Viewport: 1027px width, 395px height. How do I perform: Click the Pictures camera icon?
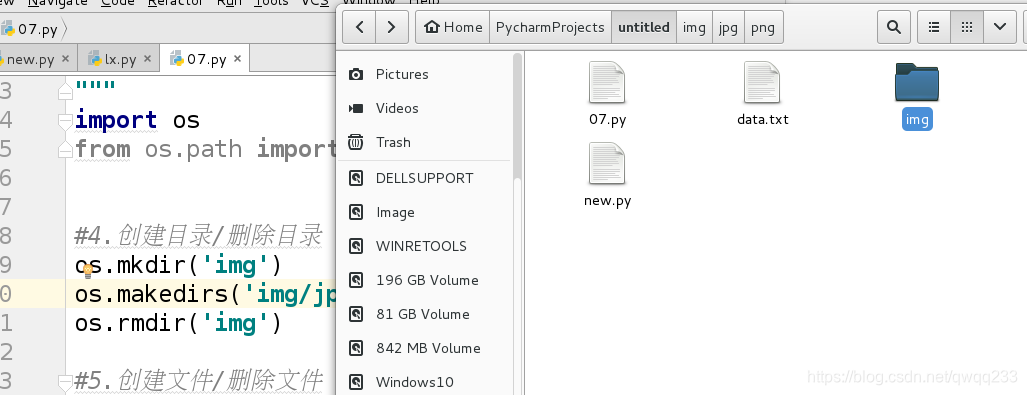(x=356, y=74)
